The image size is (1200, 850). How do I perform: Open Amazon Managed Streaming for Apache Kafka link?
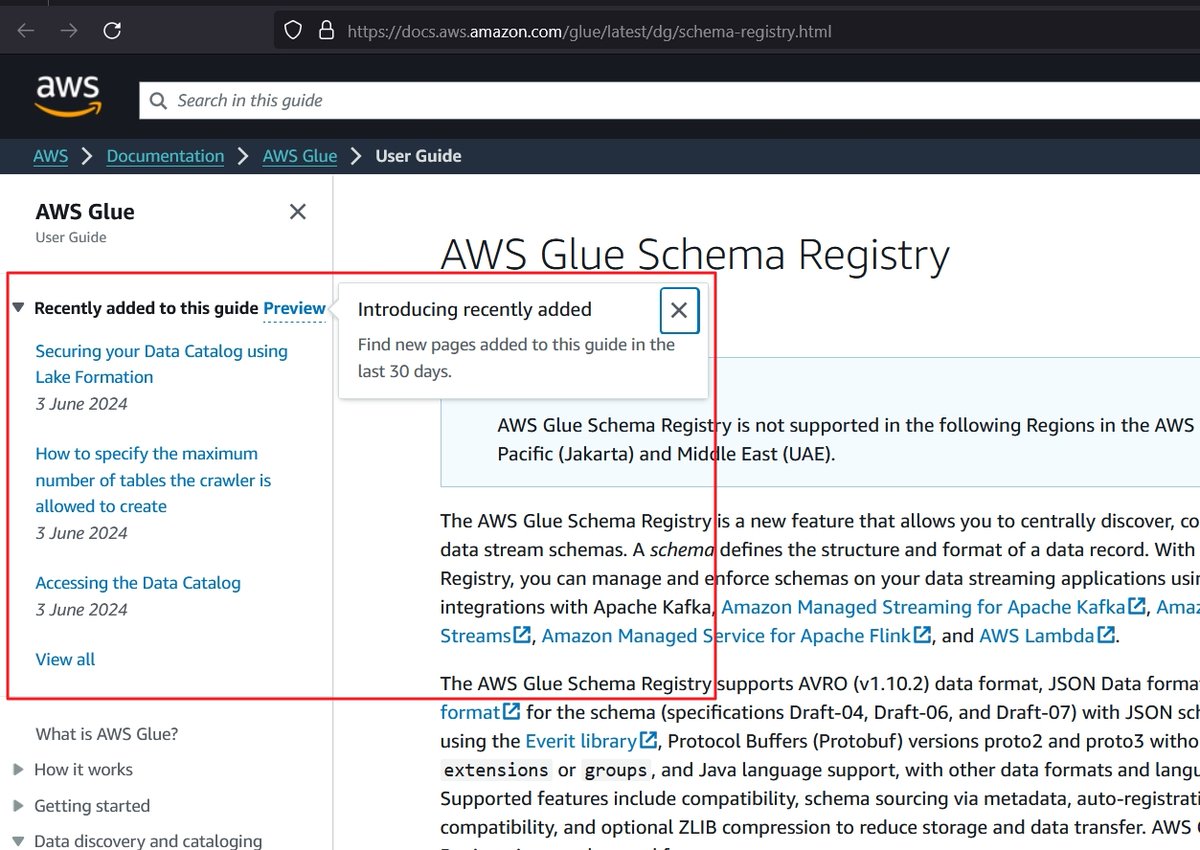(x=934, y=607)
